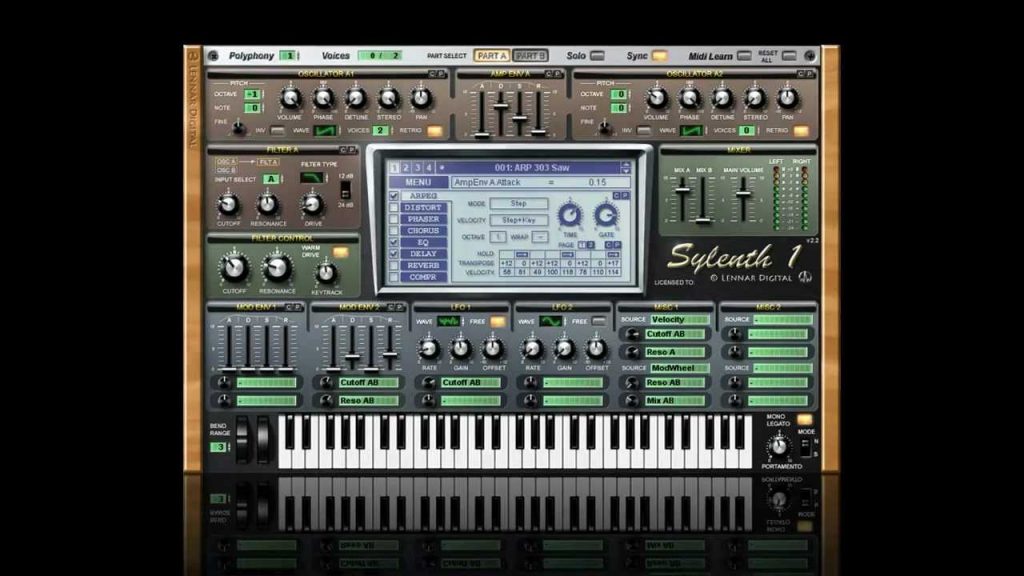This screenshot has height=576, width=1024.
Task: Open the display MENU button
Action: 418,182
